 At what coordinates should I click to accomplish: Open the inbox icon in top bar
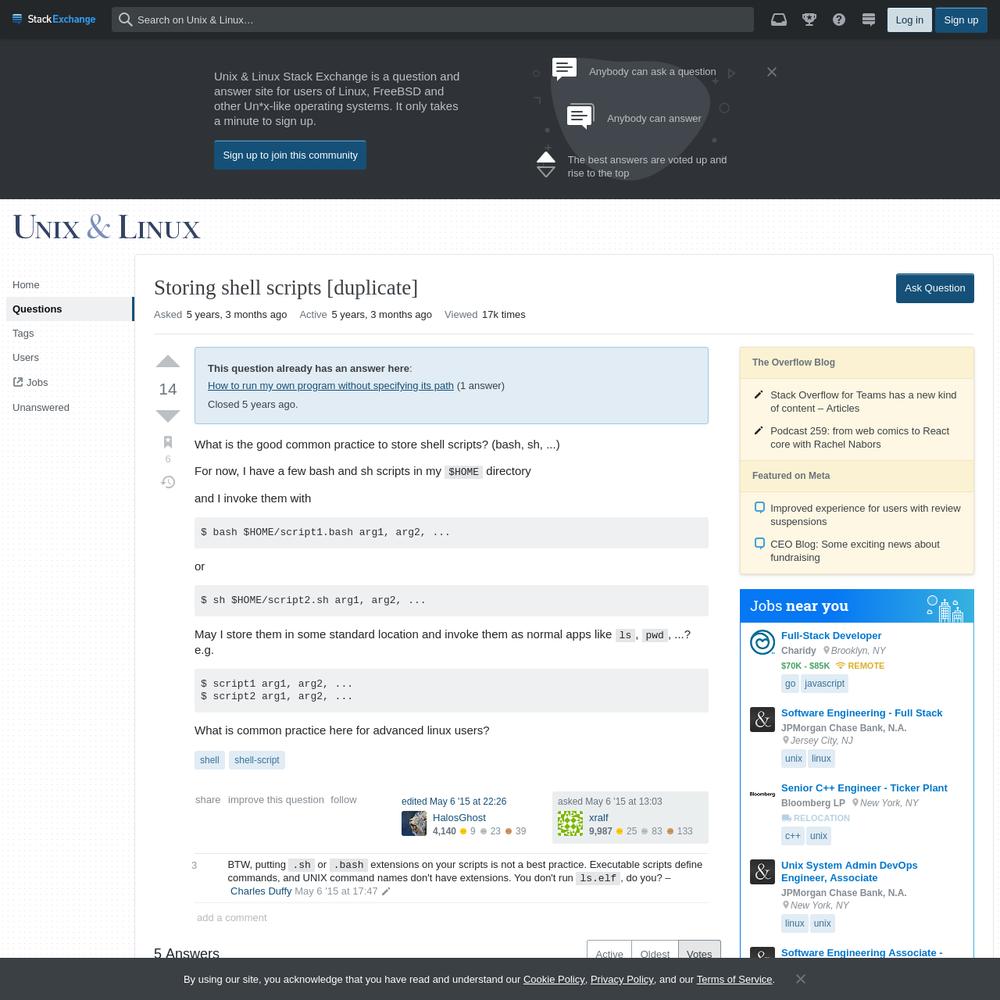click(779, 20)
